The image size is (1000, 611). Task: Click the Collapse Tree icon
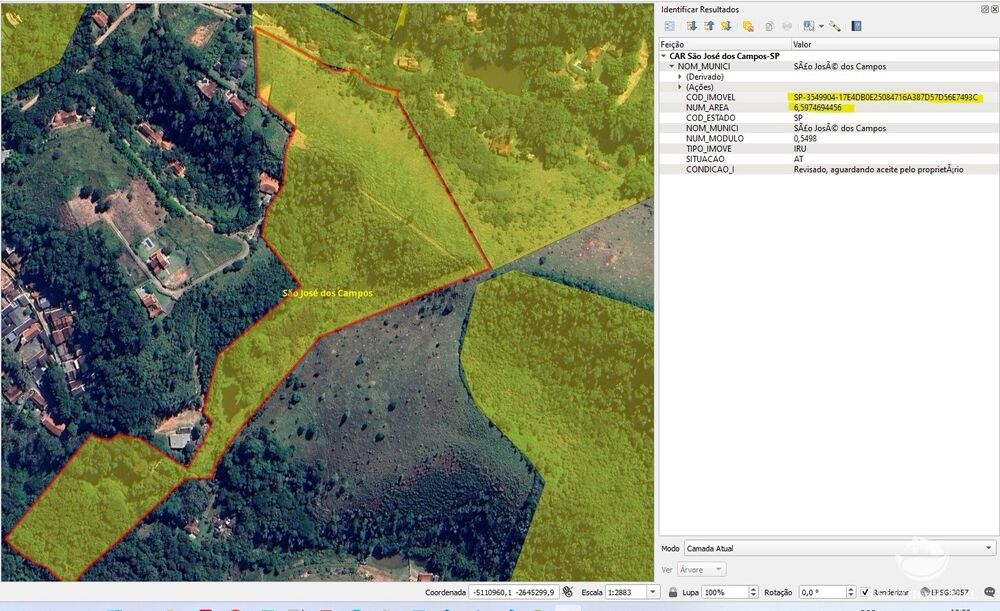pyautogui.click(x=709, y=26)
